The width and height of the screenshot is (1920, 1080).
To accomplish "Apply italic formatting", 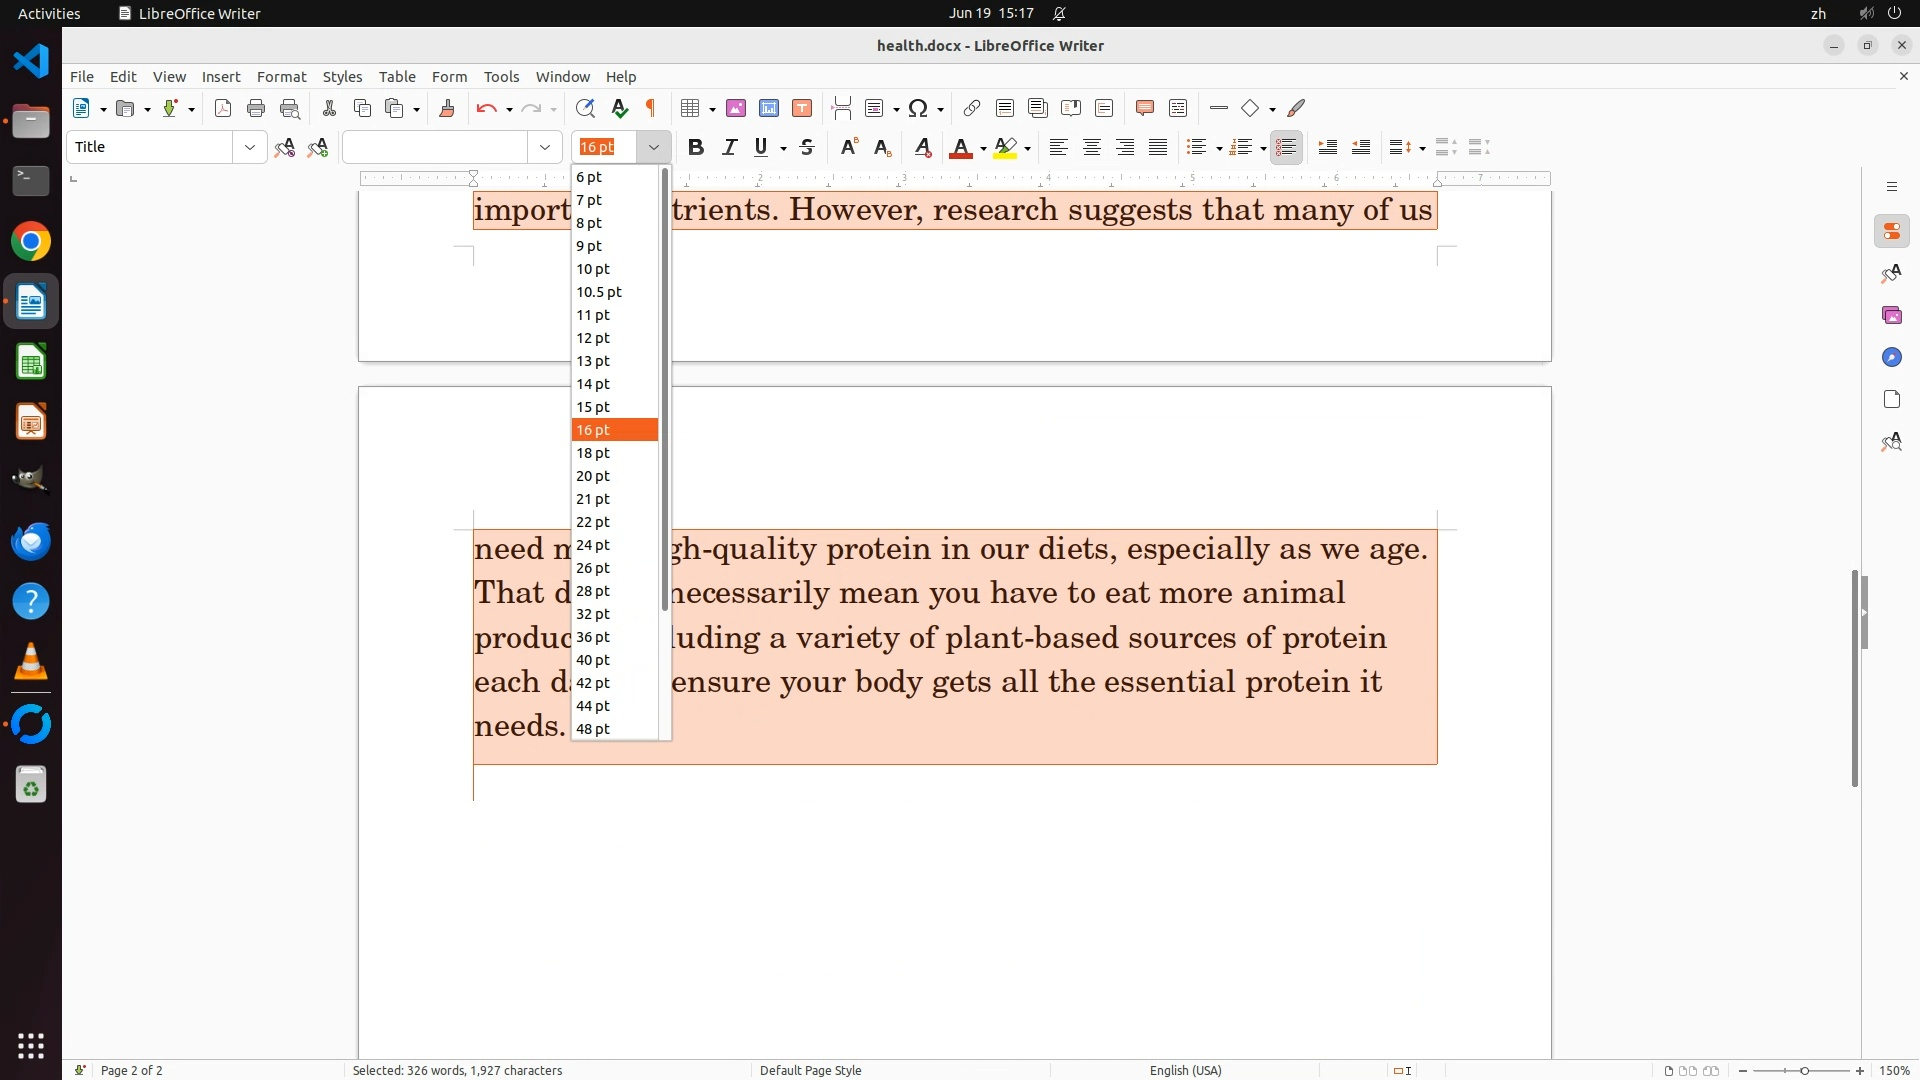I will pos(729,148).
